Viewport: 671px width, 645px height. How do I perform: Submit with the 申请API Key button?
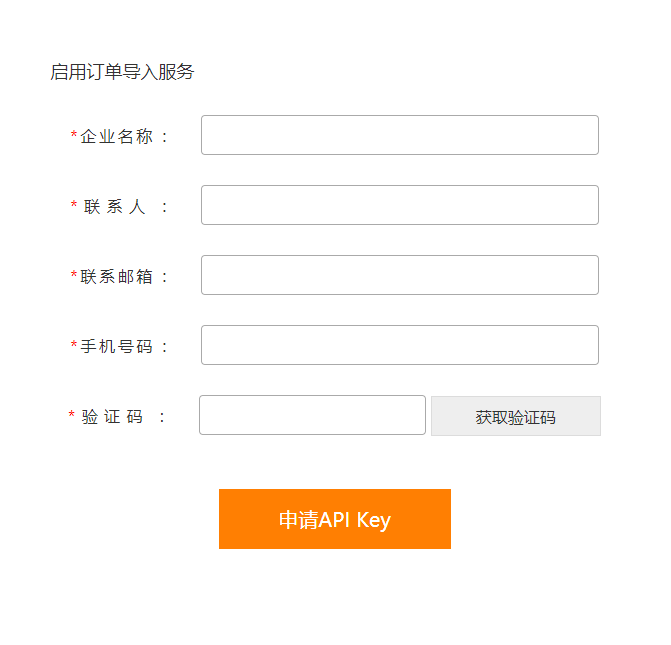335,519
